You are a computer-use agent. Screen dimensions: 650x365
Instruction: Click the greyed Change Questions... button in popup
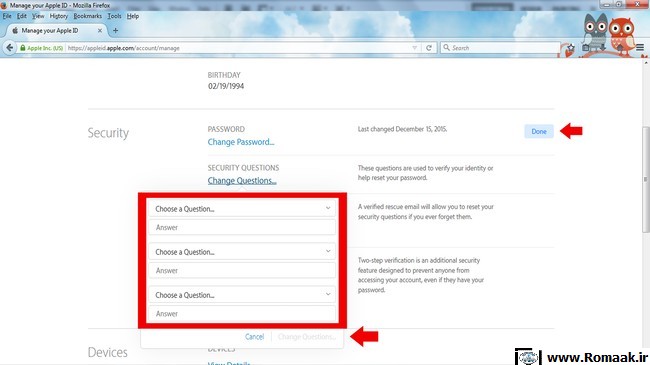coord(307,337)
